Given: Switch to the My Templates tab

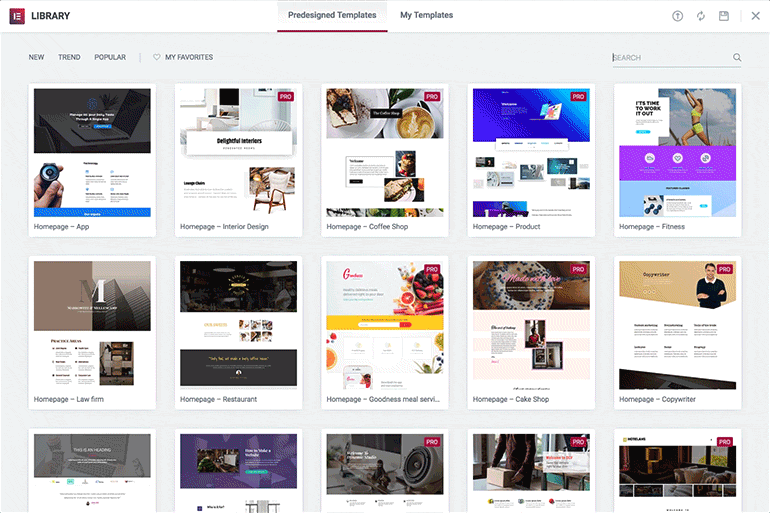Looking at the screenshot, I should point(426,15).
